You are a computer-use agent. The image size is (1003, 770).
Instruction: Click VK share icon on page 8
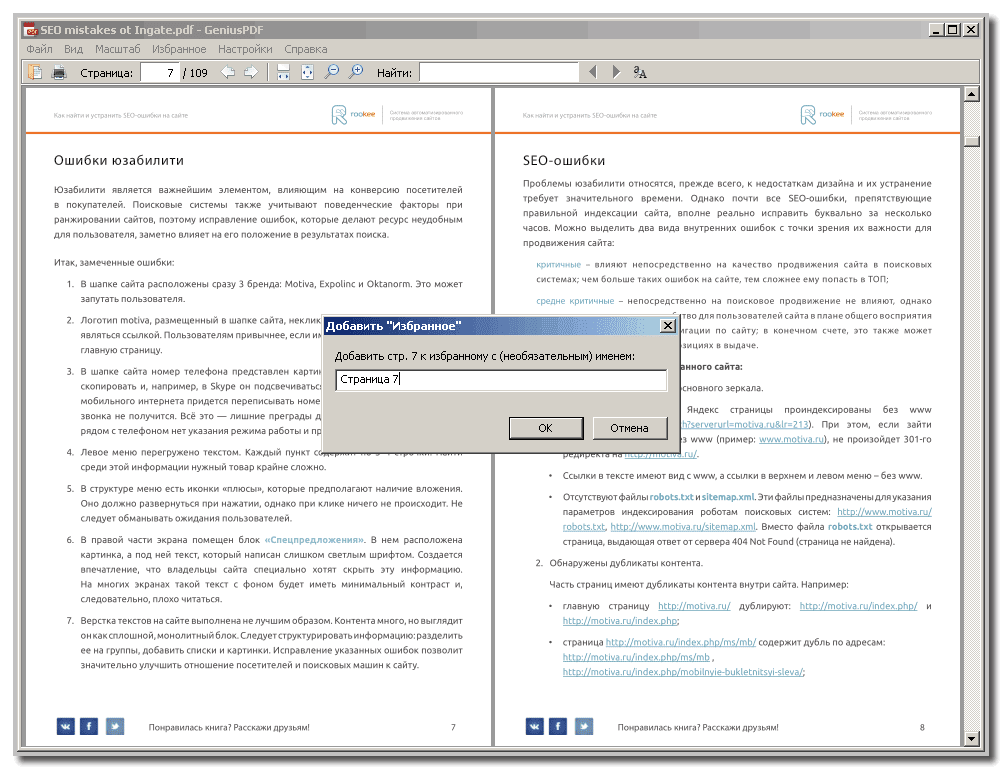coord(535,727)
